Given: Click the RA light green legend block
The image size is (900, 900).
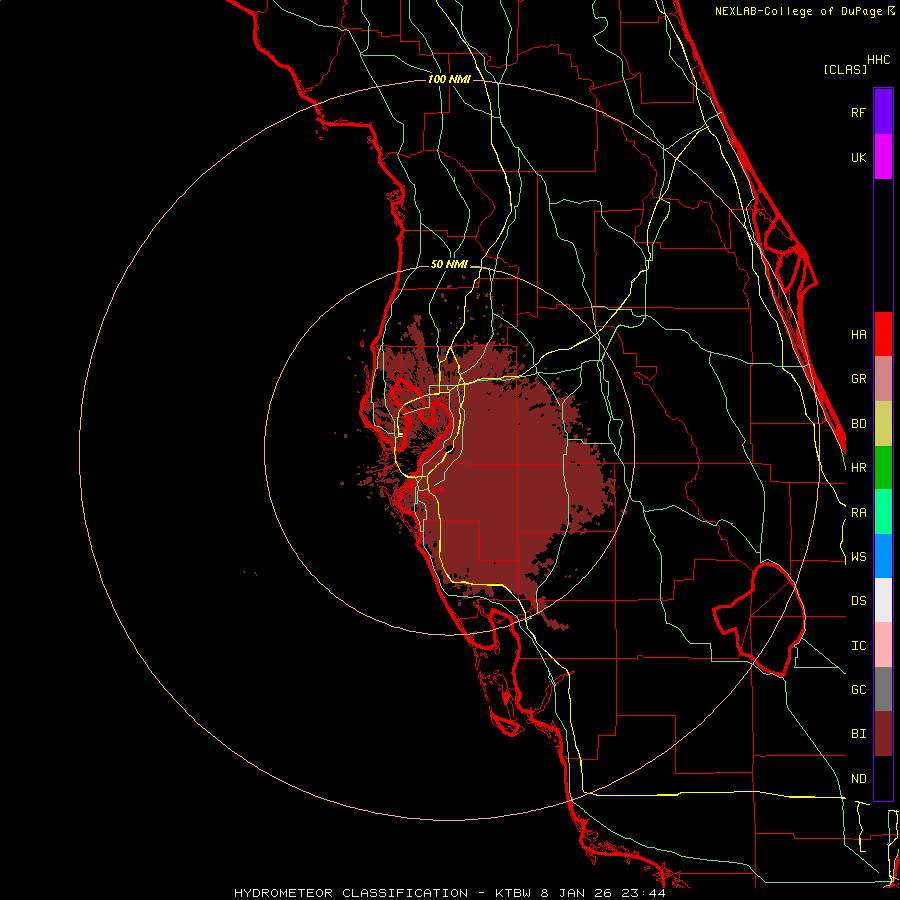Looking at the screenshot, I should tap(883, 512).
